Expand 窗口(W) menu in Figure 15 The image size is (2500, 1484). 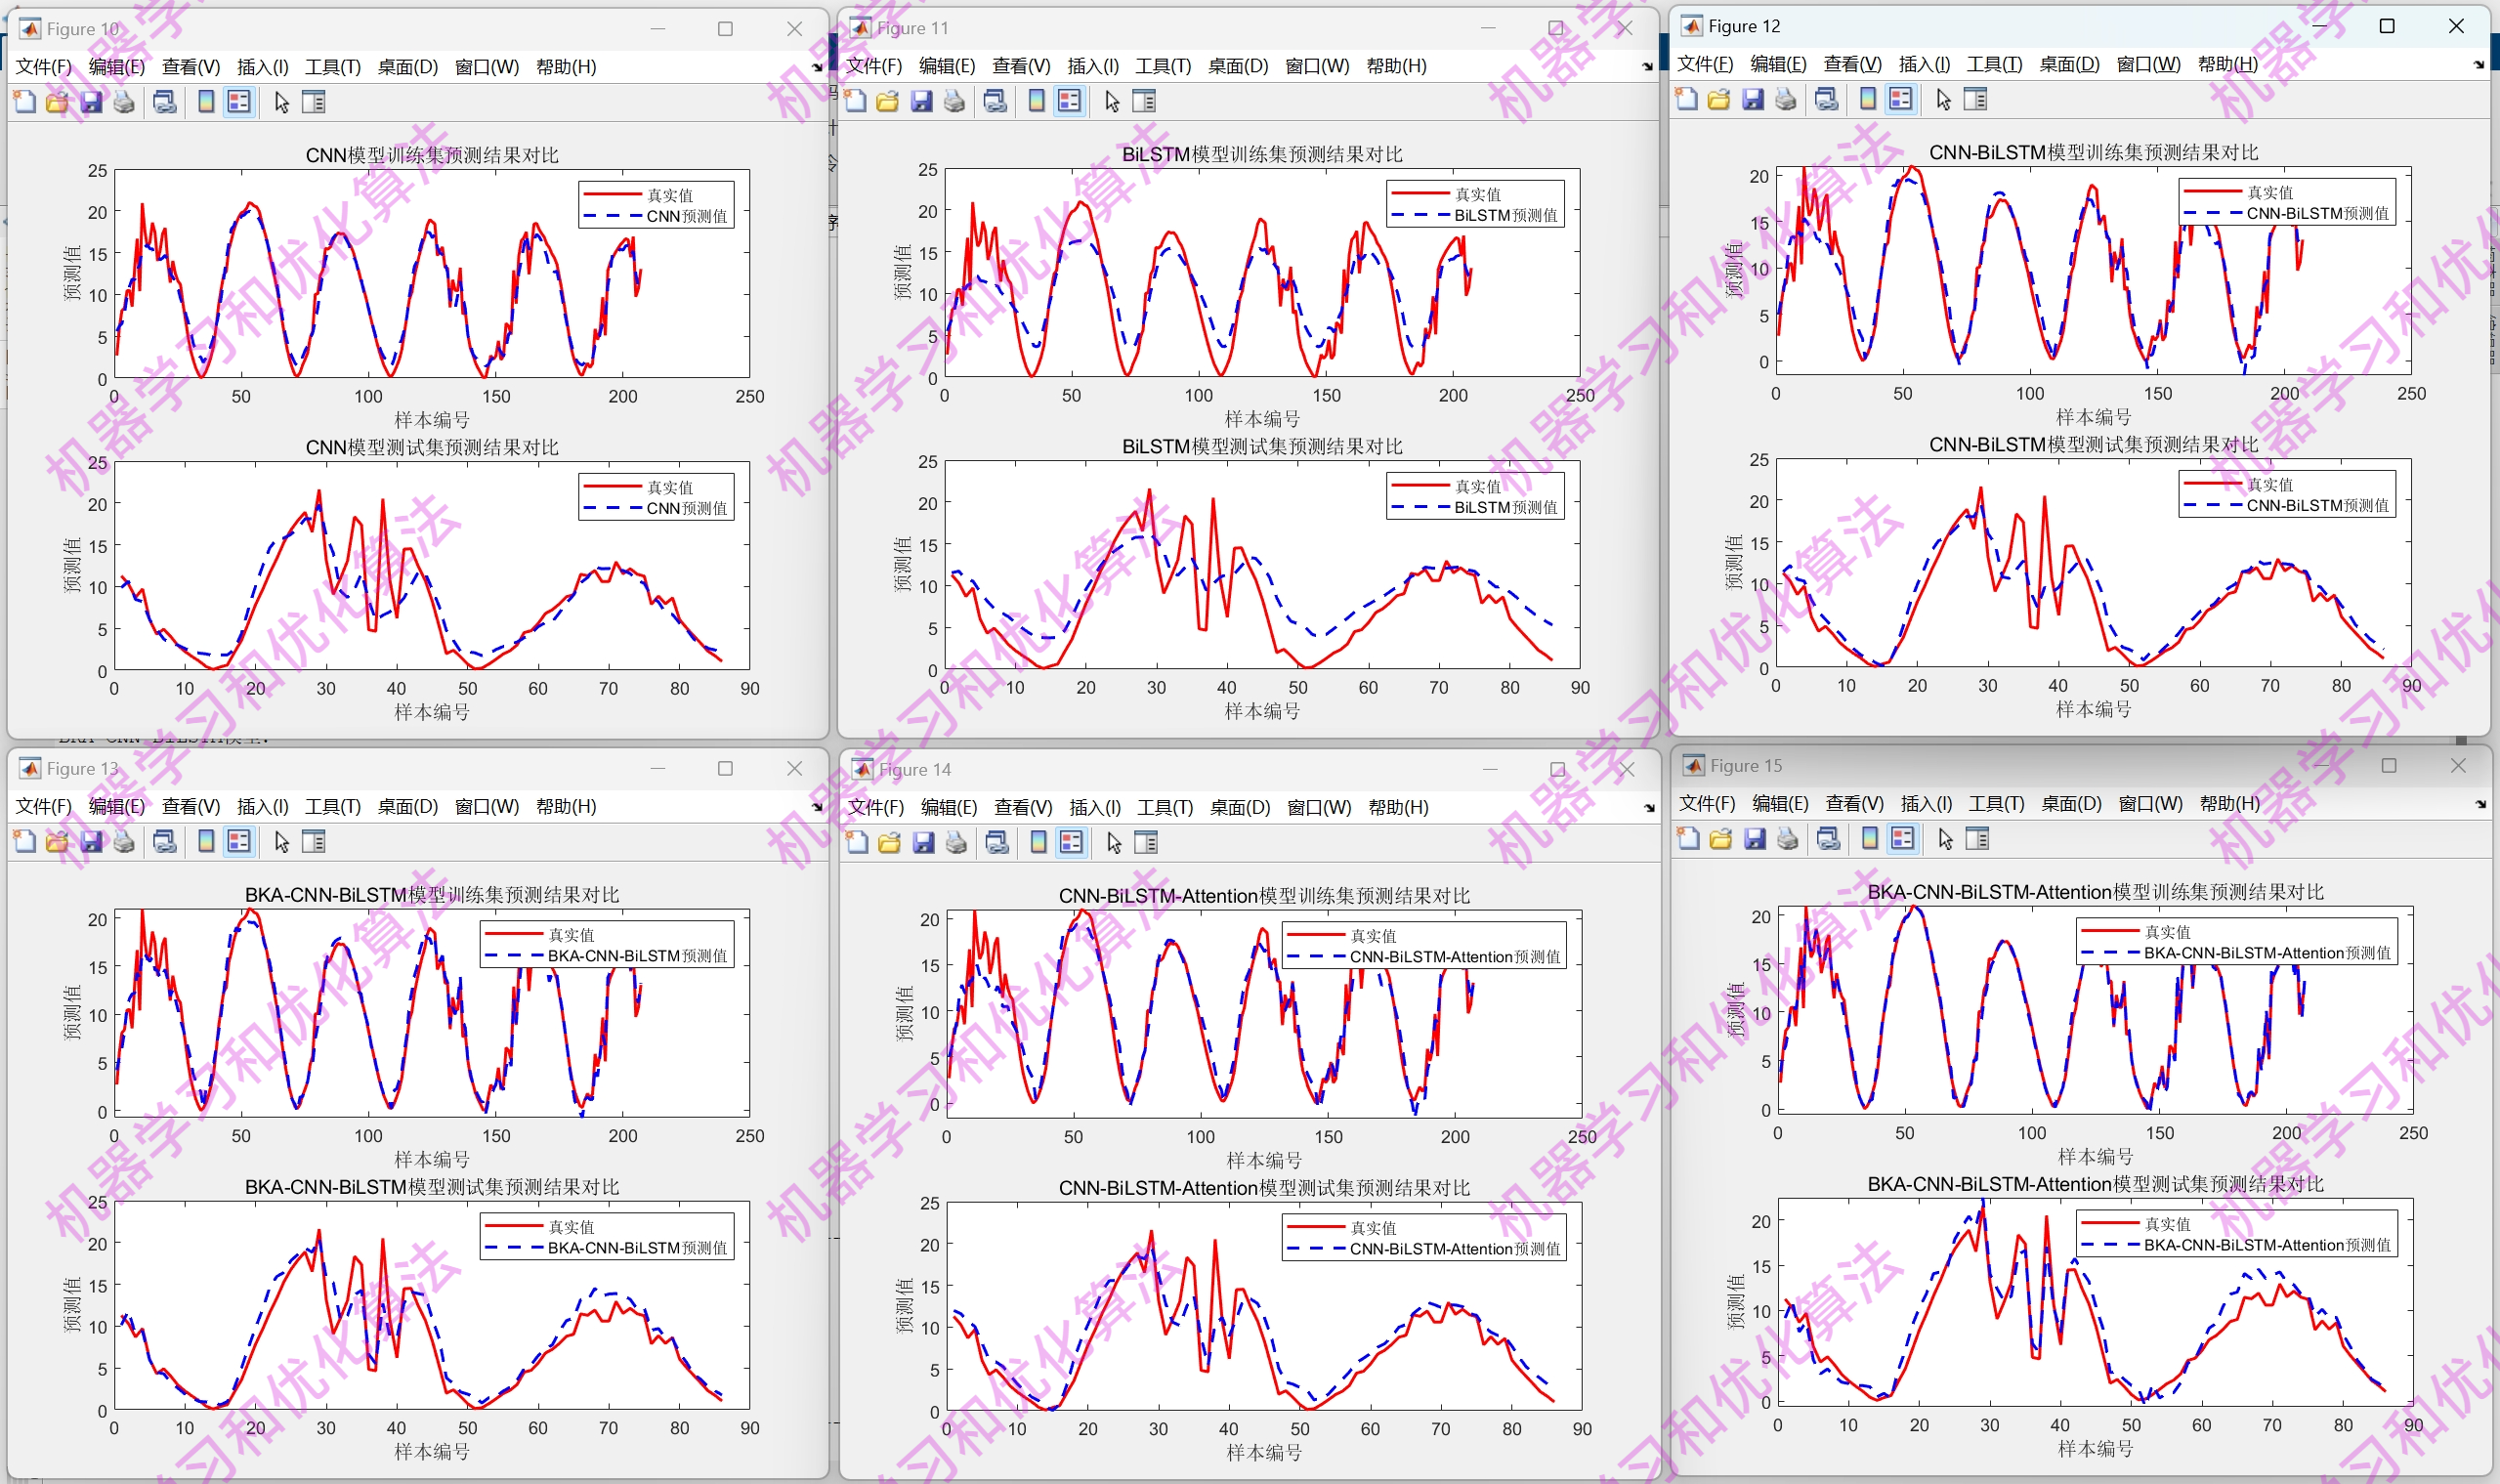click(x=2150, y=803)
